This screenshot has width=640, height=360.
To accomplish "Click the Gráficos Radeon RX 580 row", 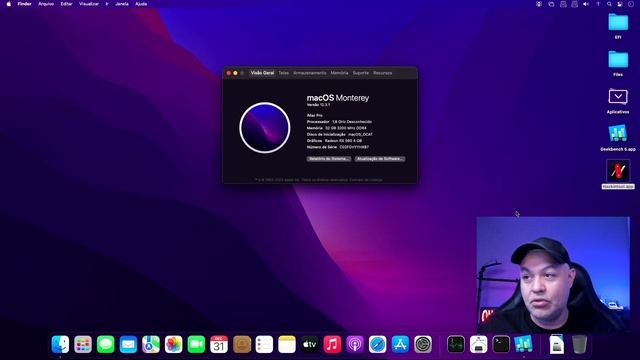I will (334, 141).
